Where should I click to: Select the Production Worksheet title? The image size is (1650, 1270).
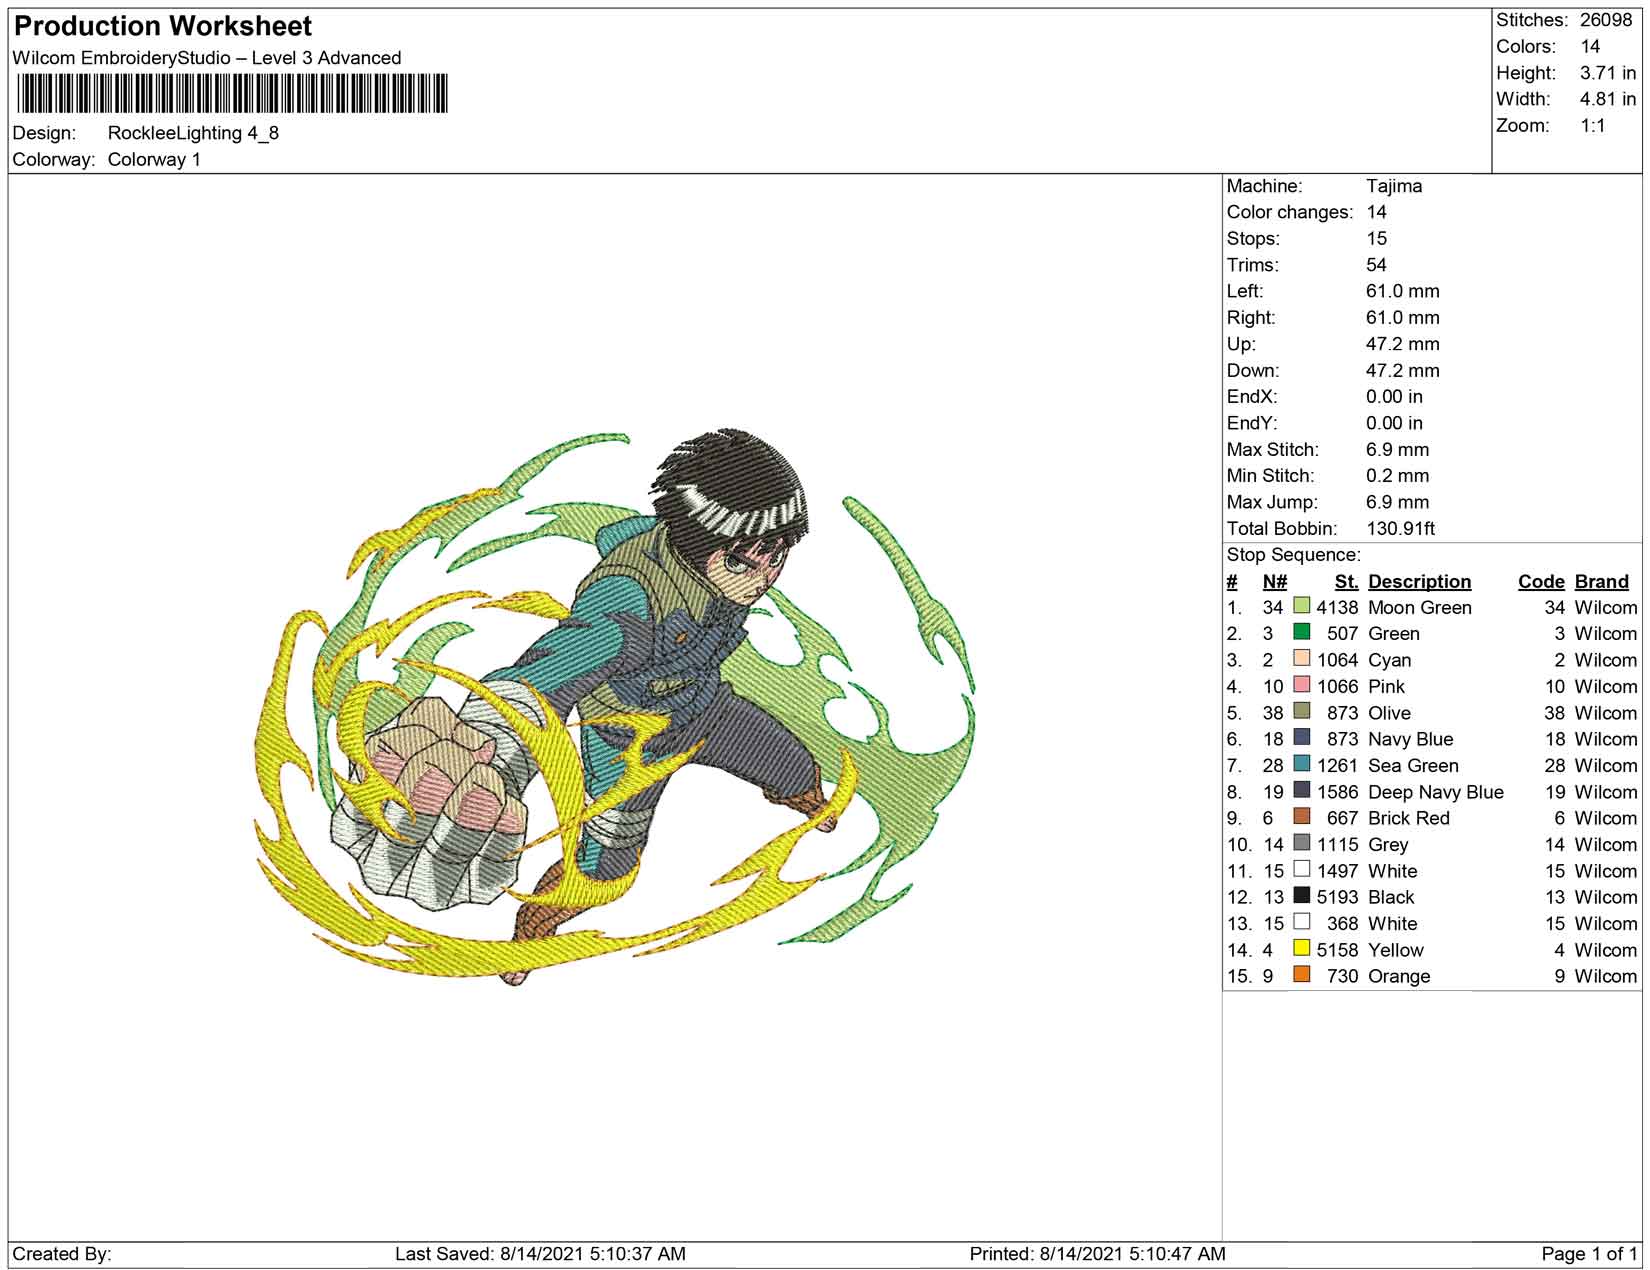[x=163, y=26]
